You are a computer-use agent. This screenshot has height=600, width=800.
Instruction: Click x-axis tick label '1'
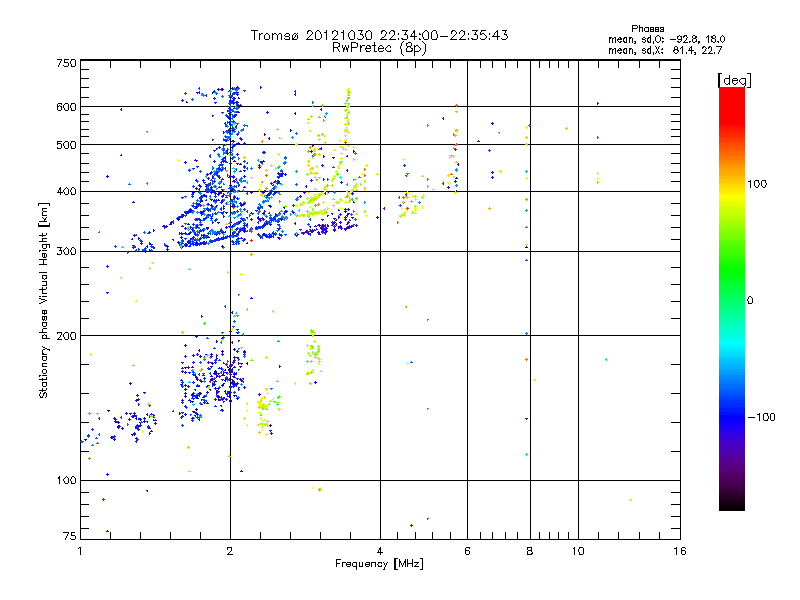point(80,551)
